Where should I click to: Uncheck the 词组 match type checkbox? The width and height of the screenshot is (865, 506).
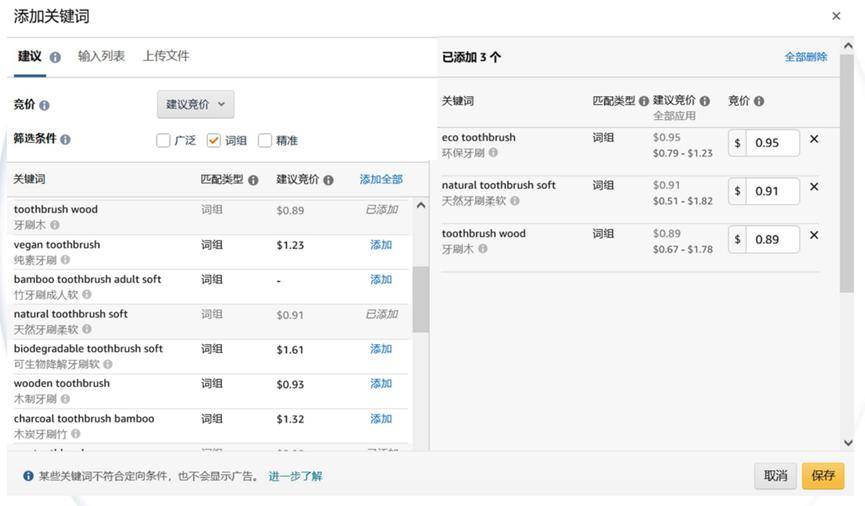tap(213, 141)
